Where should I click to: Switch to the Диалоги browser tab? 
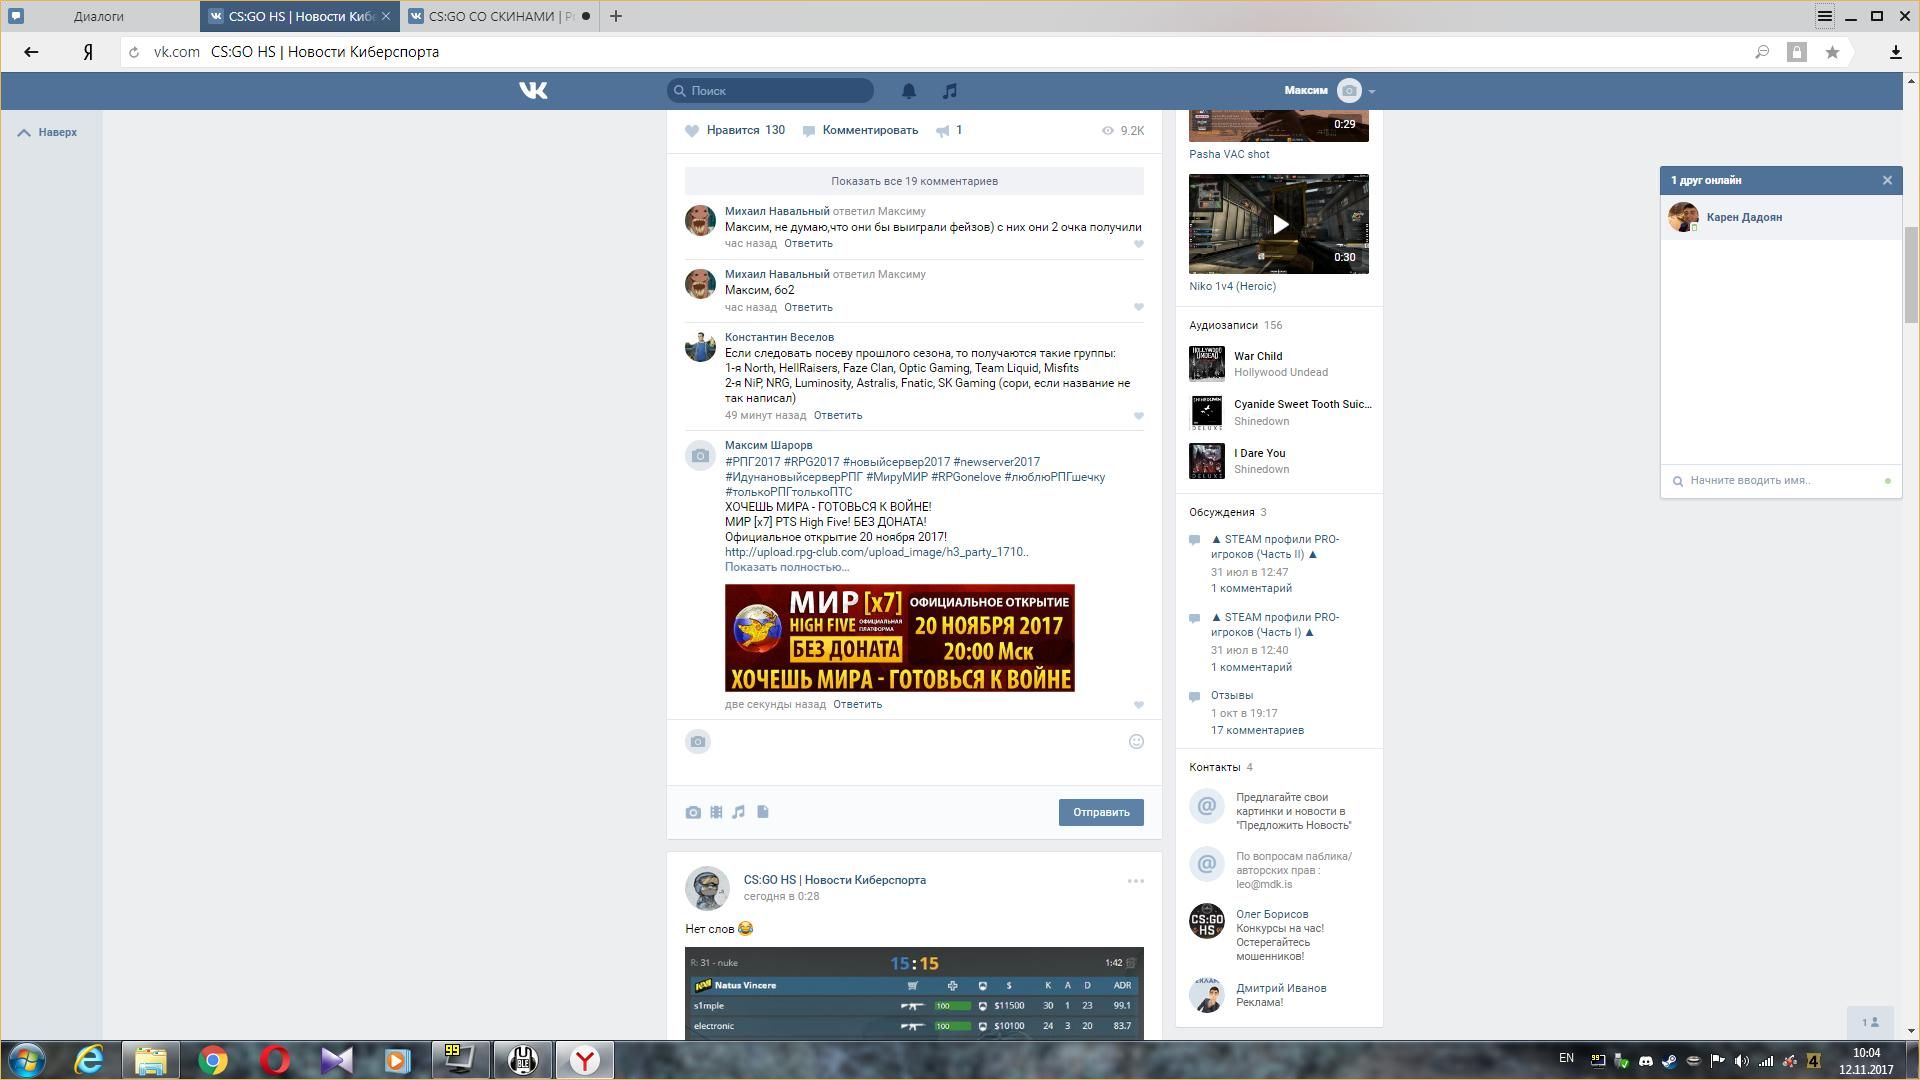pyautogui.click(x=99, y=16)
